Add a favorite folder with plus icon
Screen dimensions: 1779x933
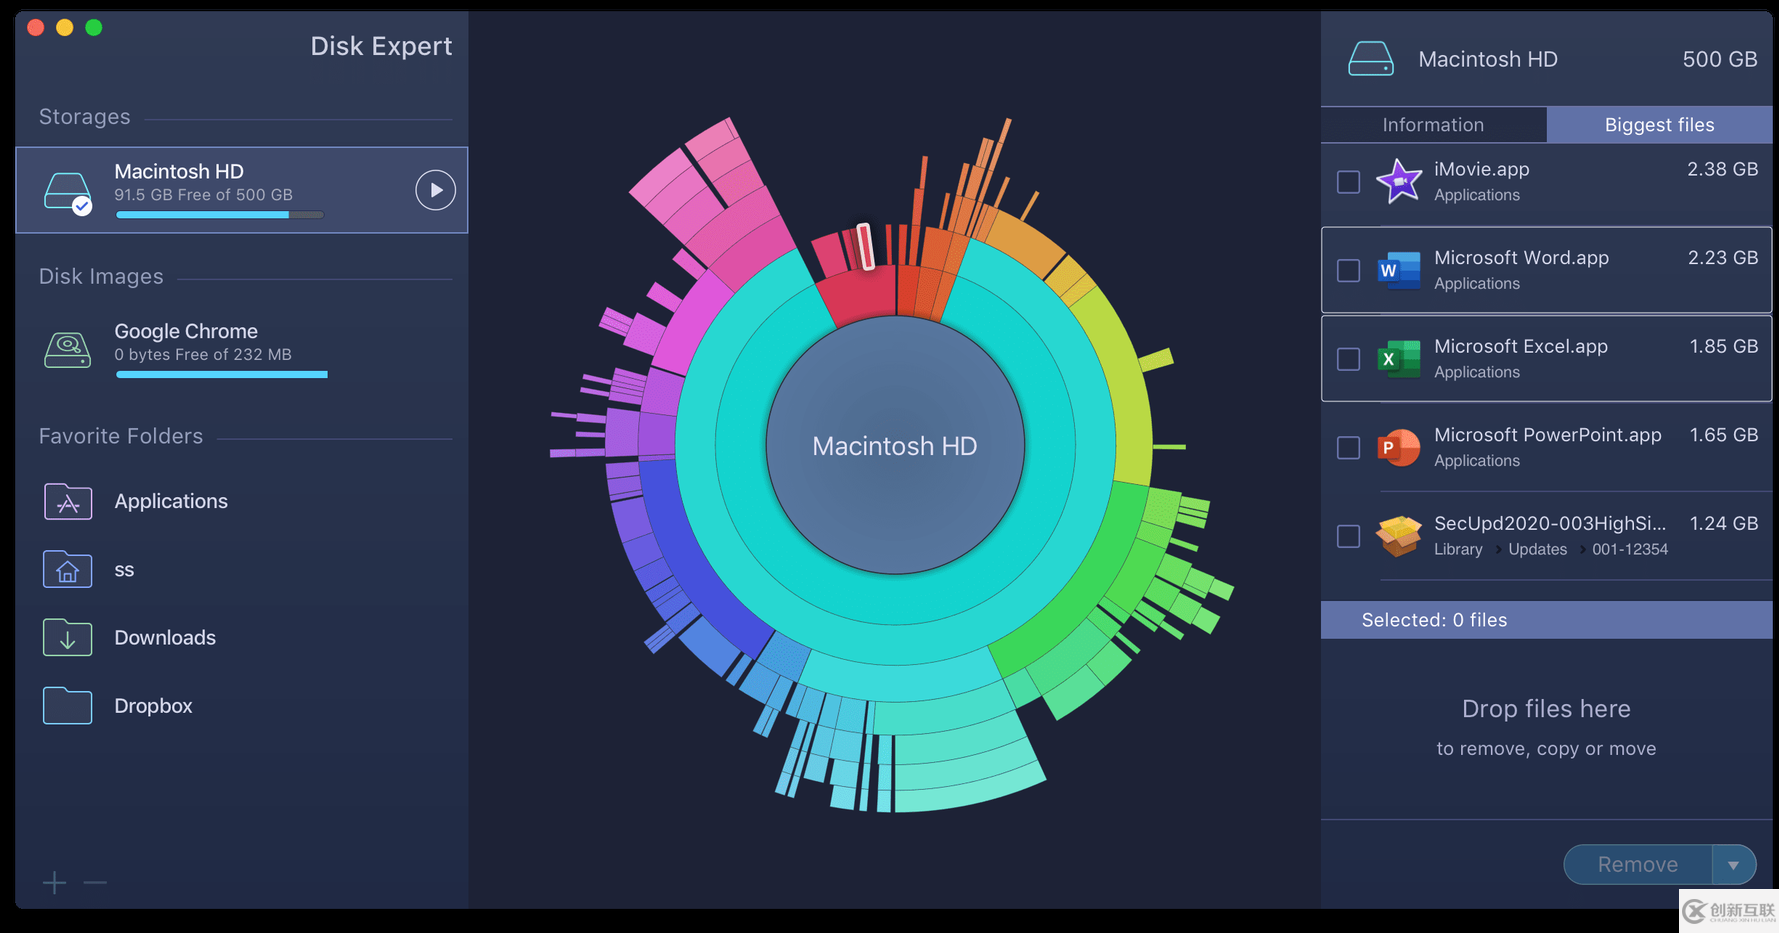coord(54,882)
